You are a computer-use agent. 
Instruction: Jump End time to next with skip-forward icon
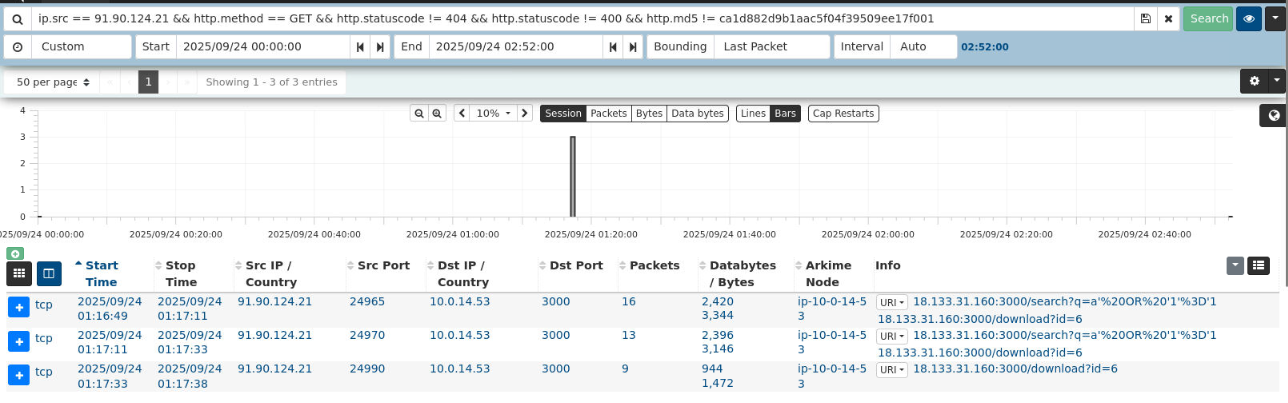point(632,47)
